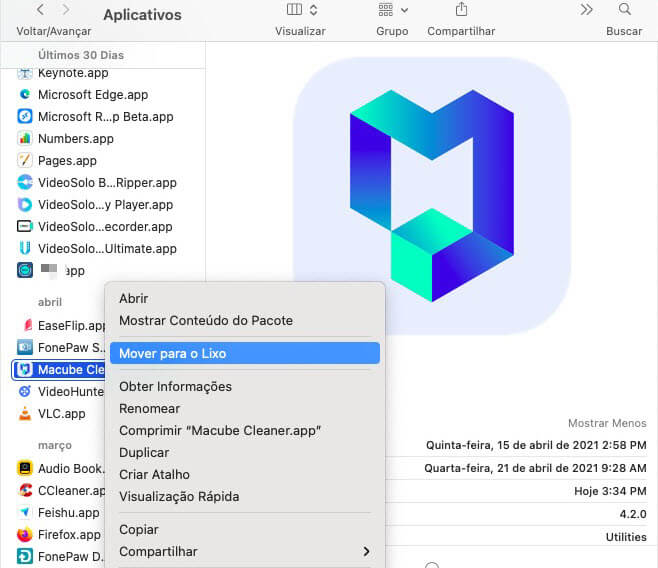
Task: Click the Macube Cleaner large preview icon
Action: 432,196
